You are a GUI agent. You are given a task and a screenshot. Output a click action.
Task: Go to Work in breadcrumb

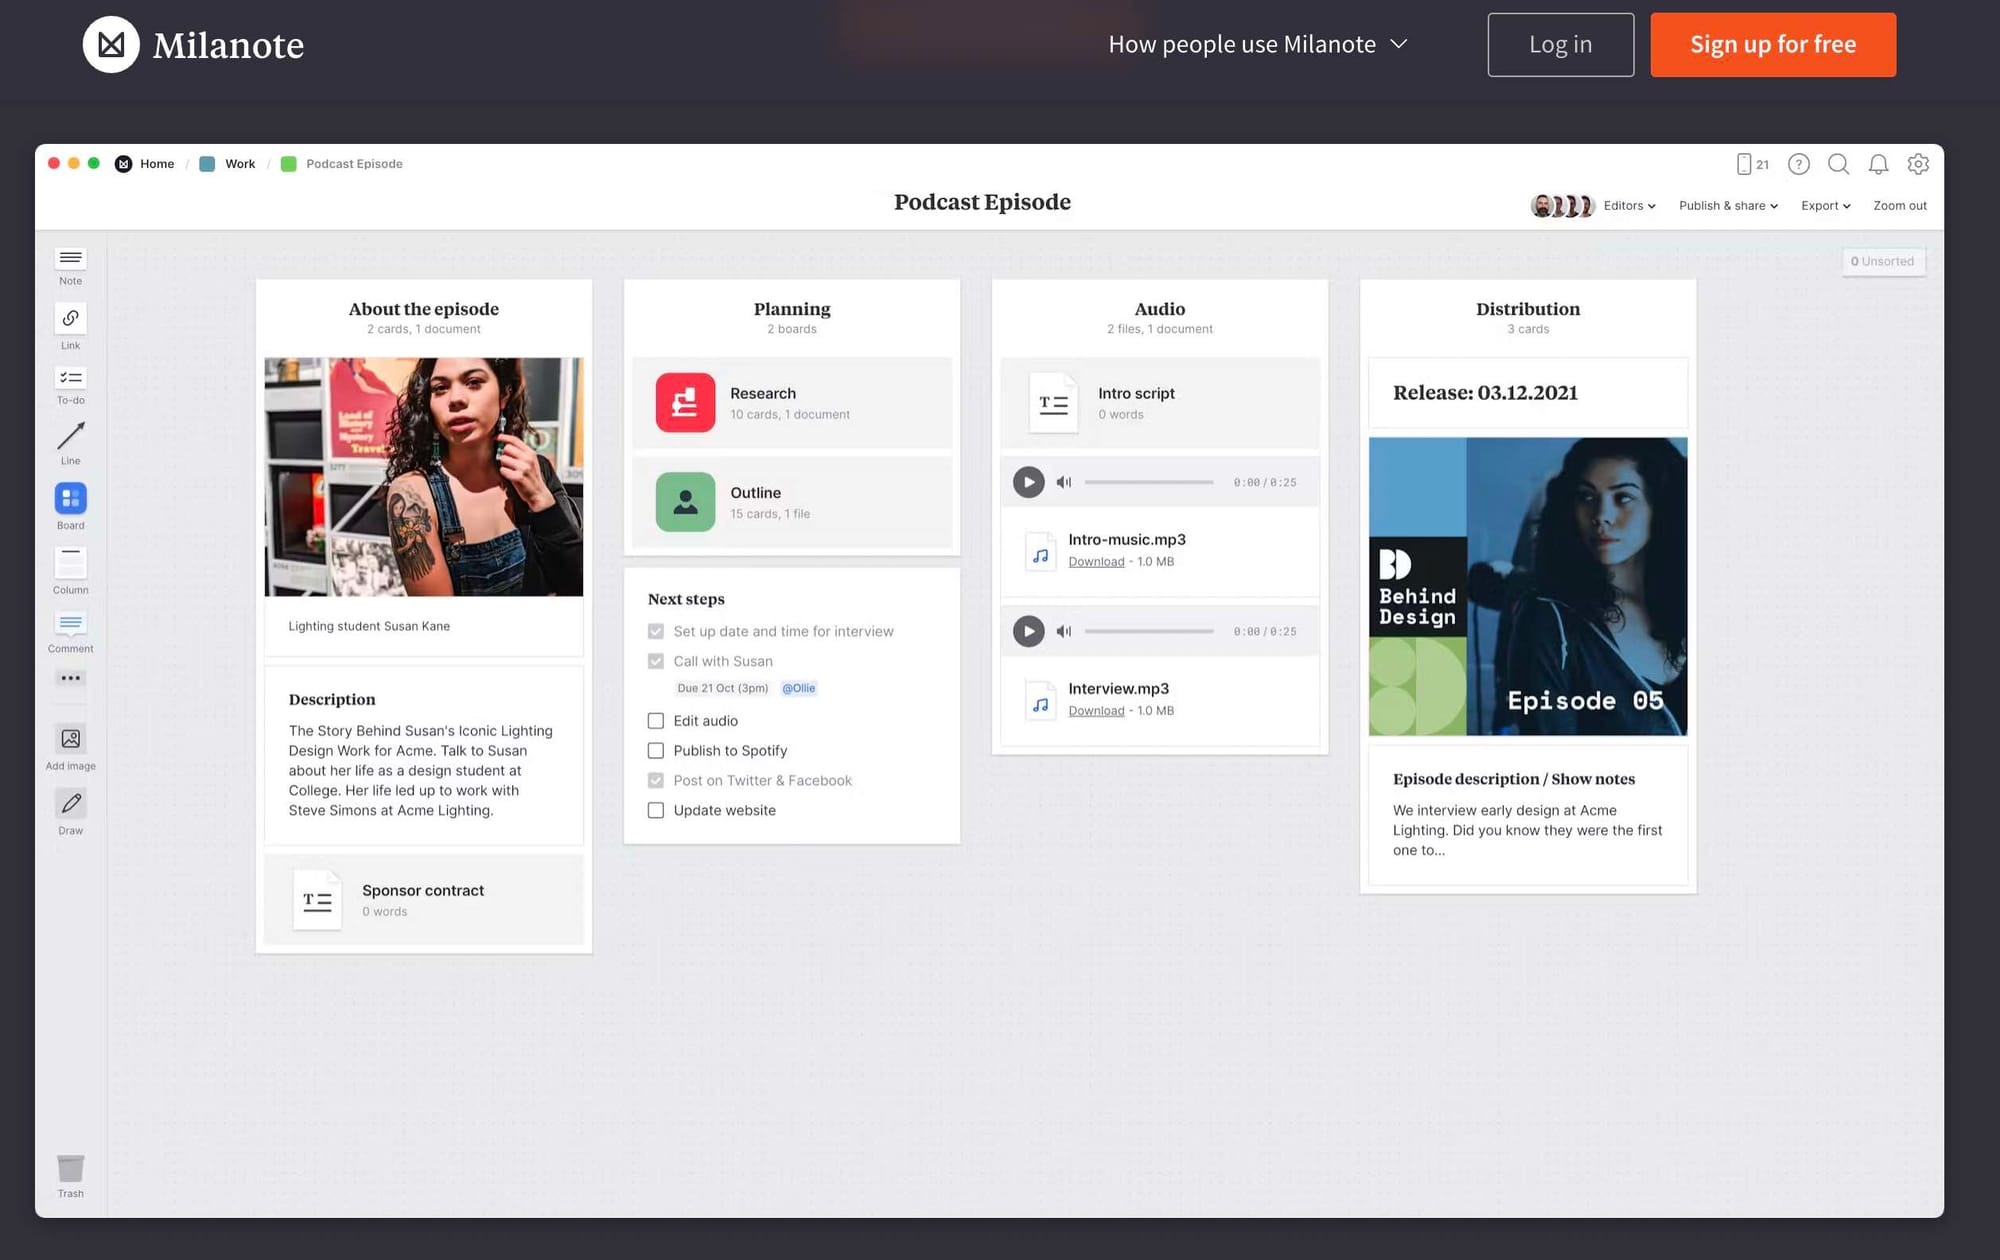tap(239, 164)
